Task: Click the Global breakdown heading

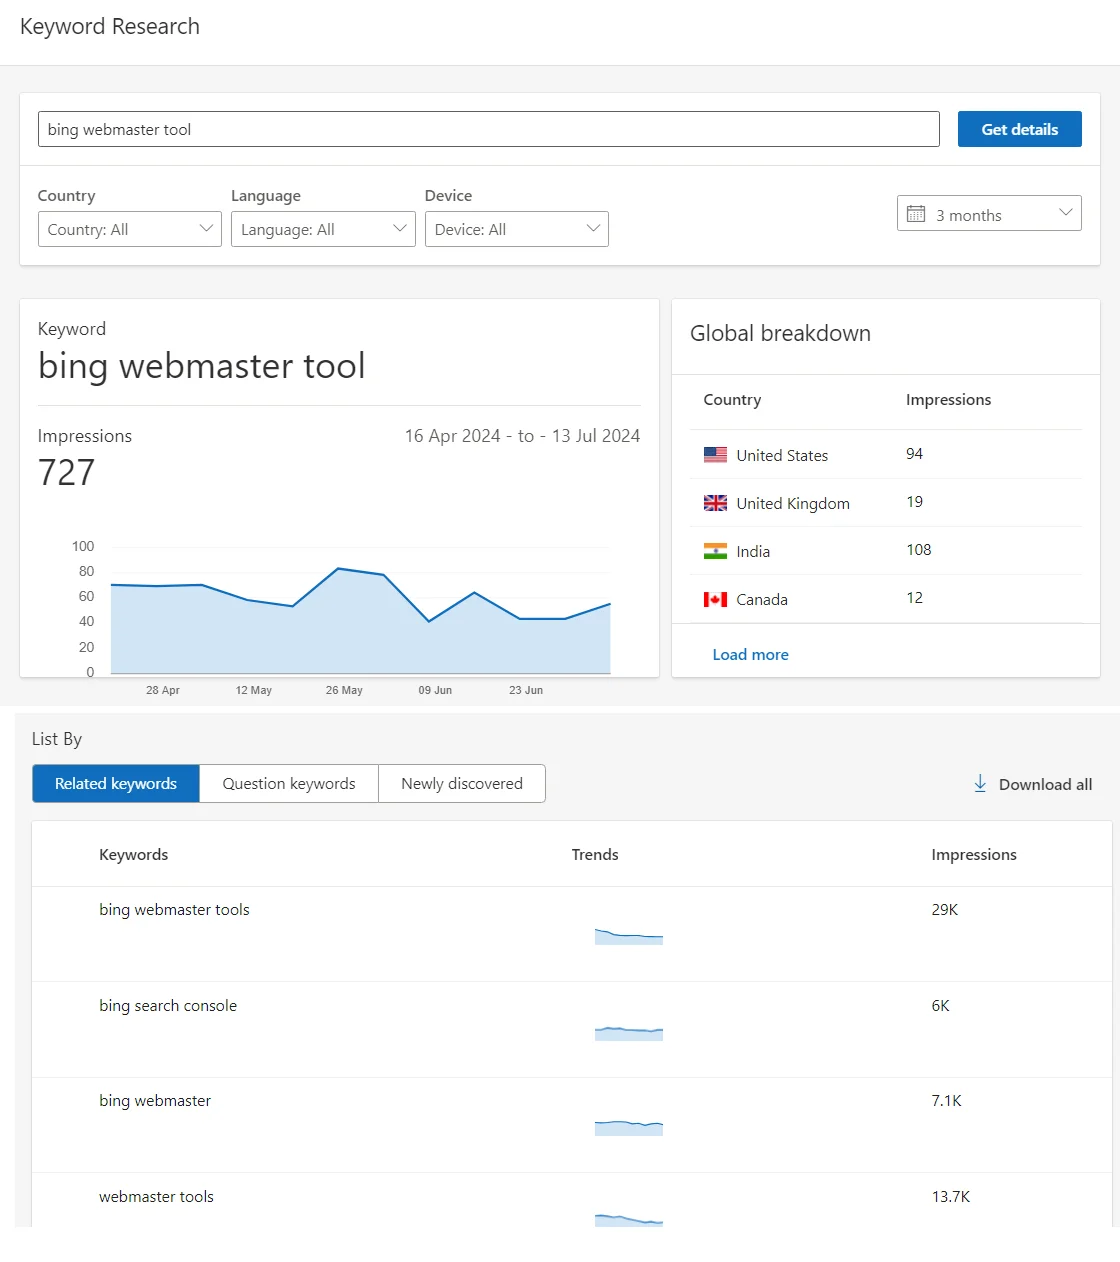Action: click(780, 334)
